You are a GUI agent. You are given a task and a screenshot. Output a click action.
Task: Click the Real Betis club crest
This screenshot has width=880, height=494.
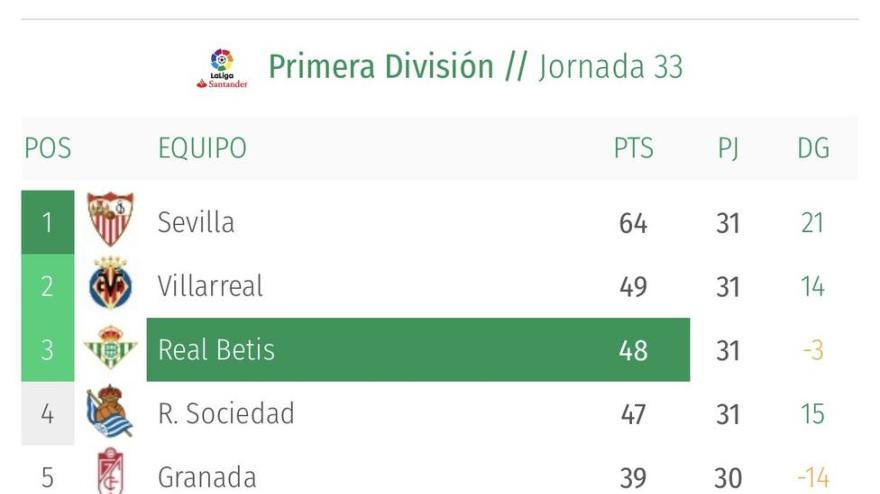tap(110, 349)
